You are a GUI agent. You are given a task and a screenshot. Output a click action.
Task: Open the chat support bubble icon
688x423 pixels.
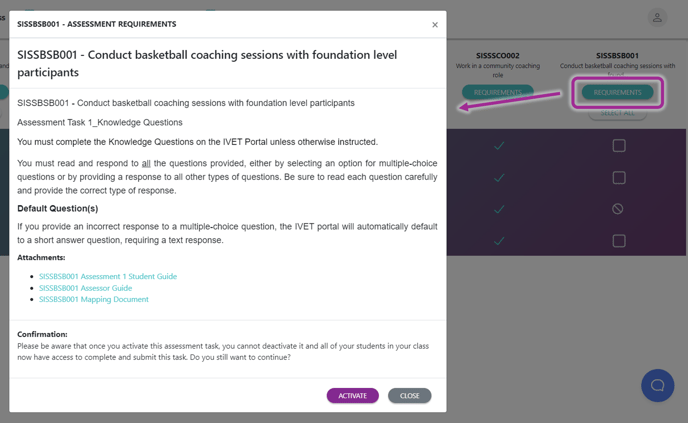click(657, 385)
